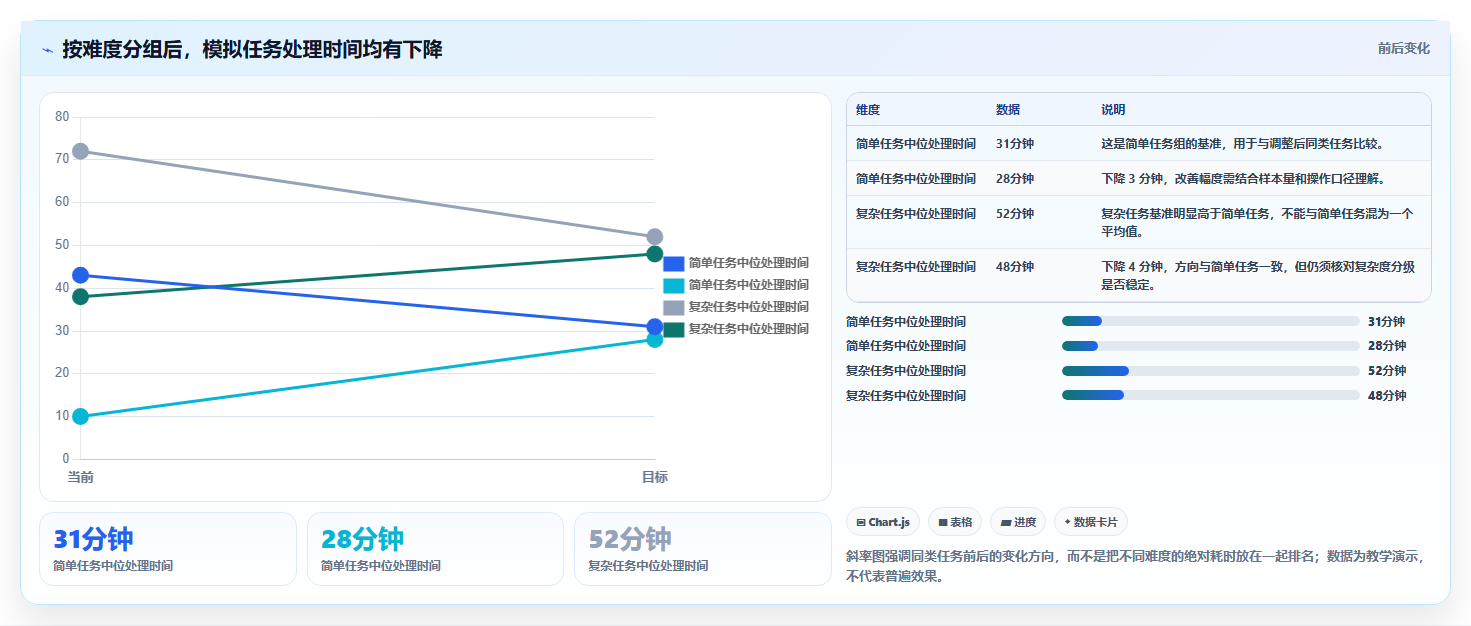Image resolution: width=1471 pixels, height=626 pixels.
Task: Click the description starting 下降 4 分钟
Action: pyautogui.click(x=1258, y=275)
